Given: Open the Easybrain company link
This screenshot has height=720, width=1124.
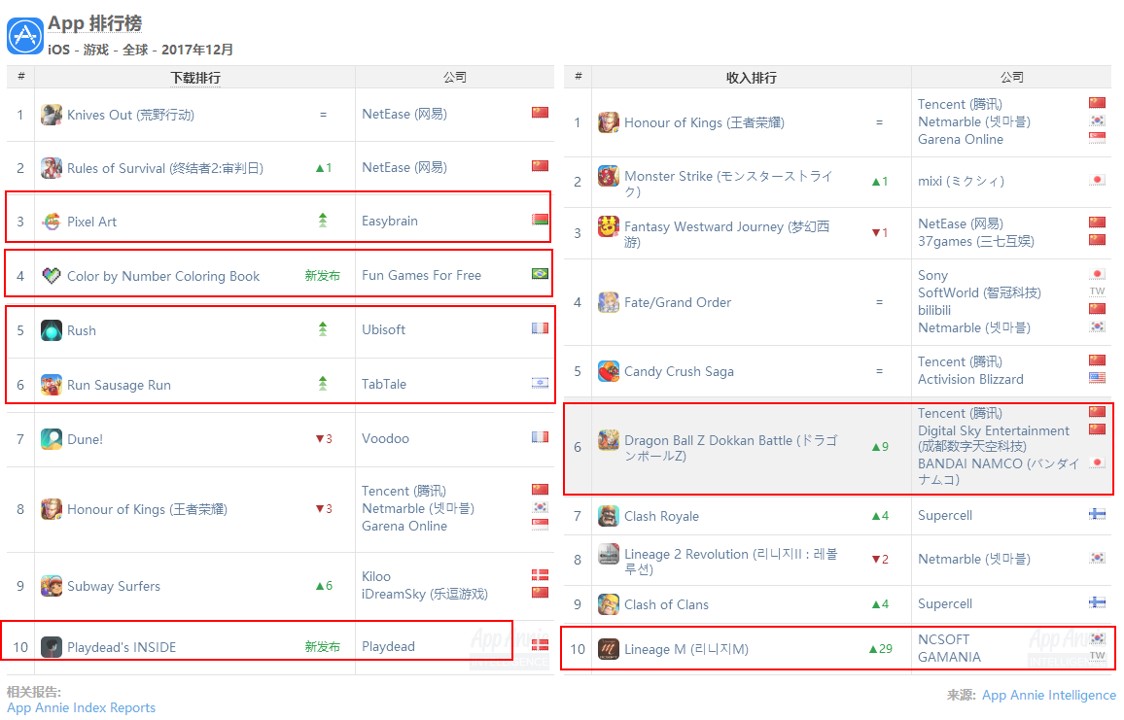Looking at the screenshot, I should tap(389, 221).
